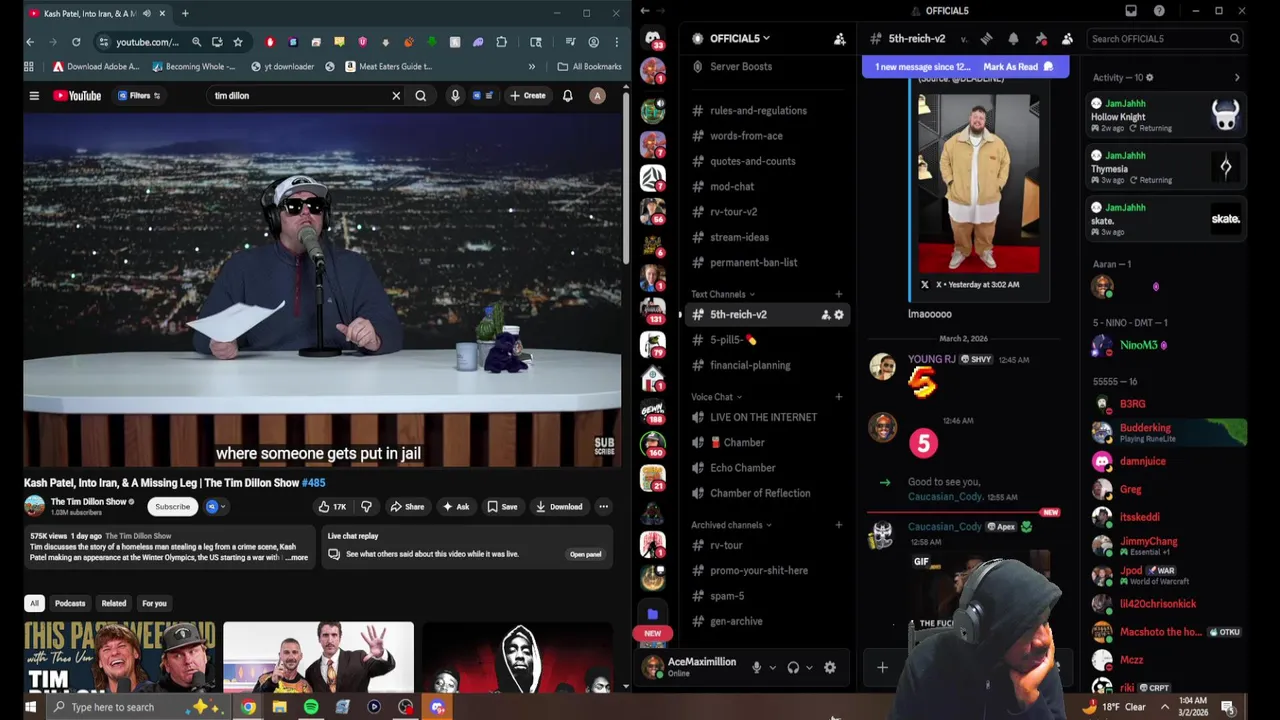The image size is (1280, 720).
Task: Save the video to a playlist
Action: tap(502, 507)
